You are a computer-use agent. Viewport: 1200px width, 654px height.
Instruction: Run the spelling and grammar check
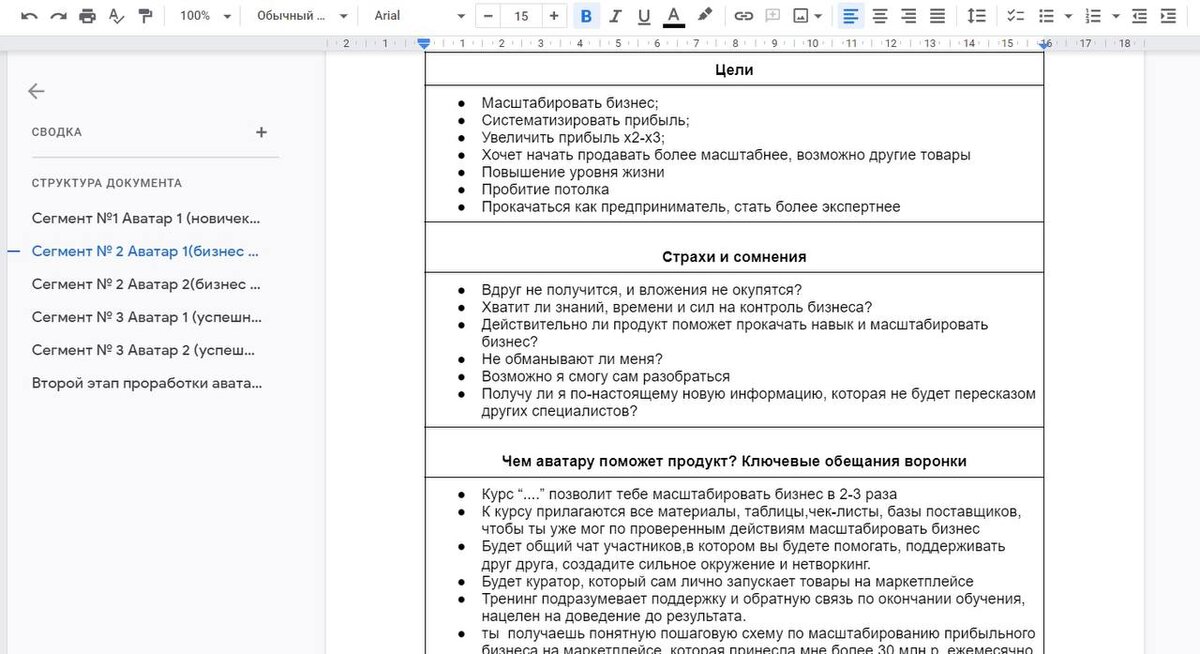pos(117,15)
